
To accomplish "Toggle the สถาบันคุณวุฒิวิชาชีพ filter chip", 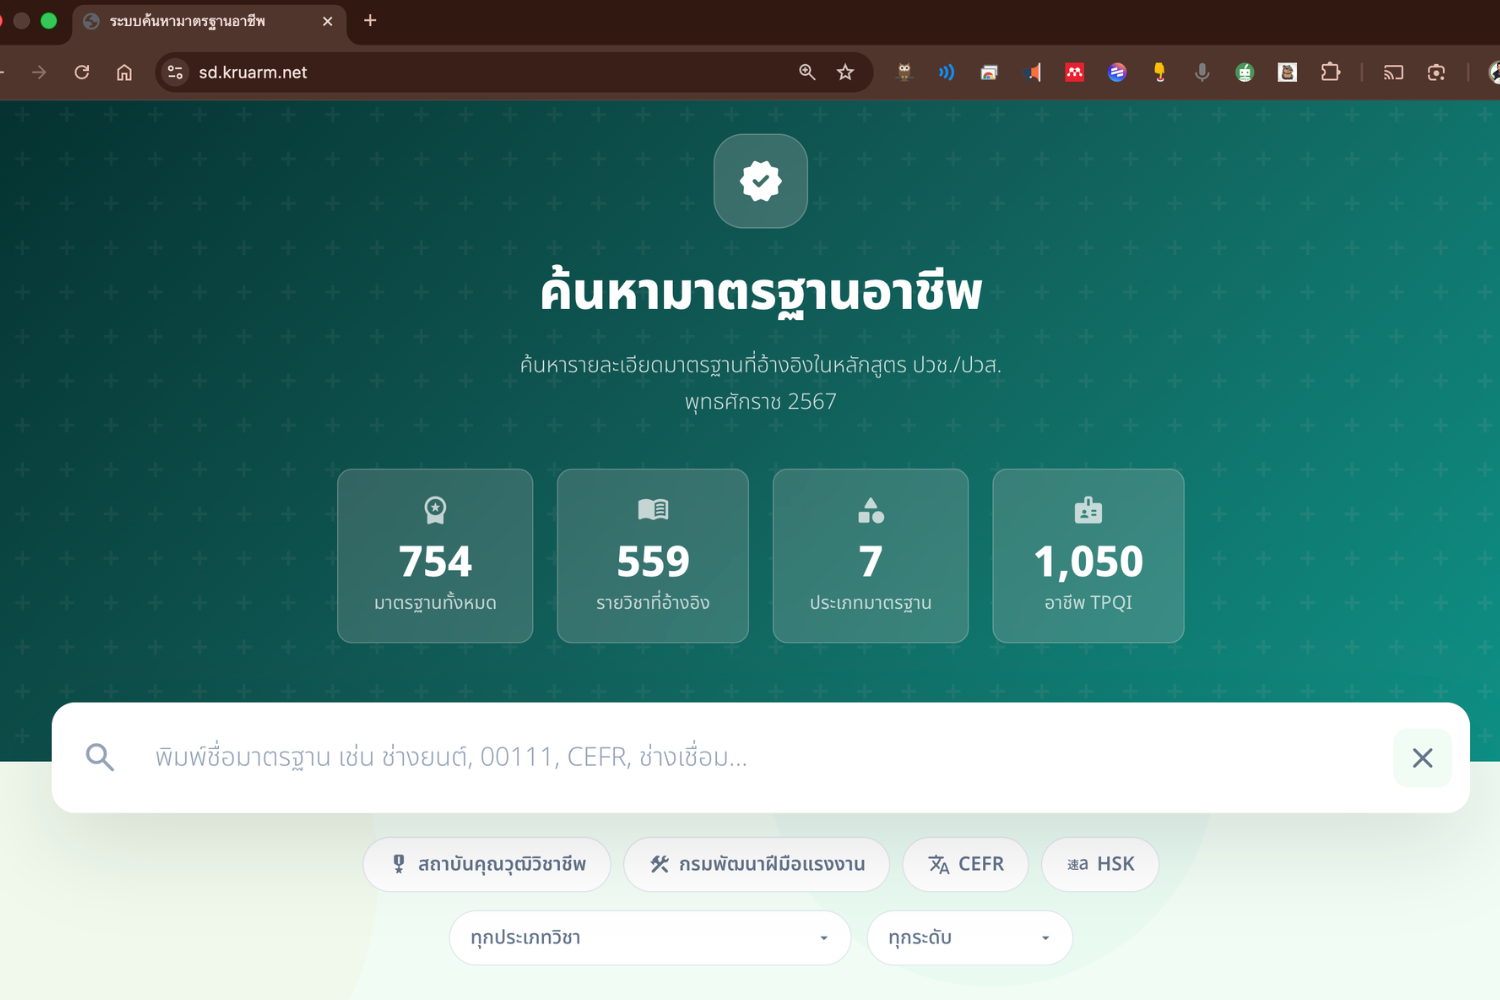I will (487, 864).
